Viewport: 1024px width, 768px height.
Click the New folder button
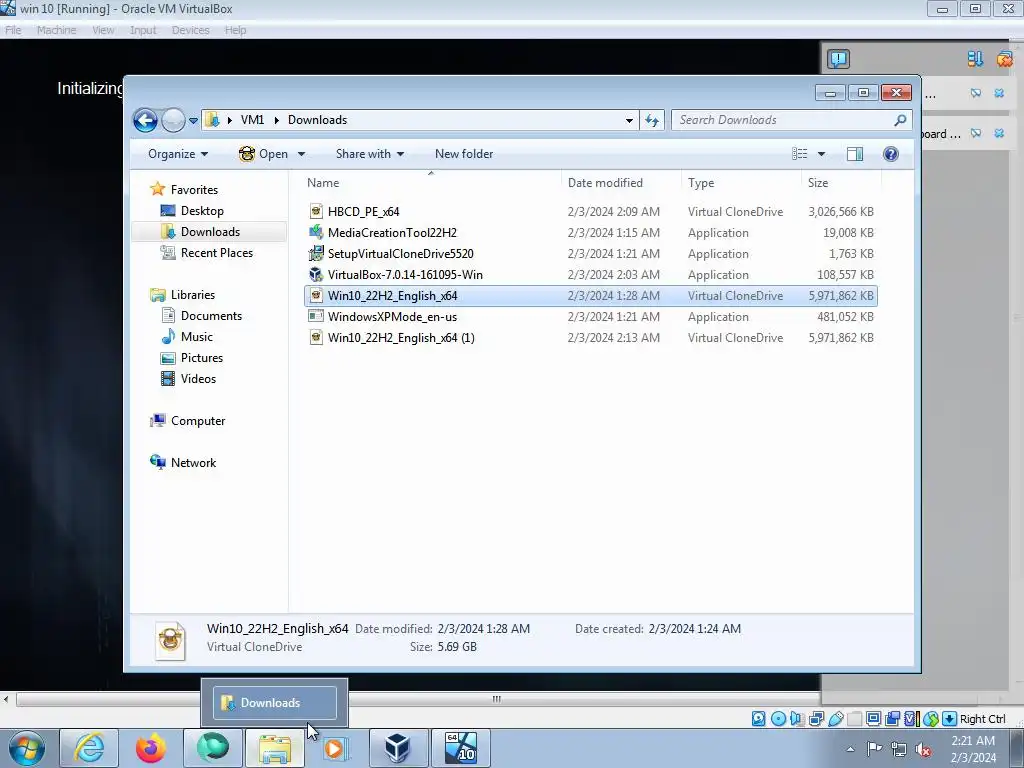point(464,154)
